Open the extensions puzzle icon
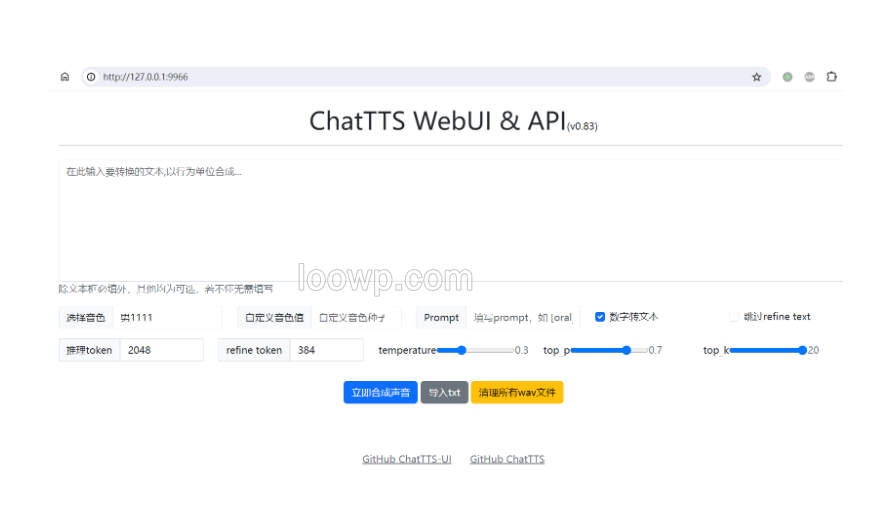This screenshot has height=529, width=877. point(832,77)
